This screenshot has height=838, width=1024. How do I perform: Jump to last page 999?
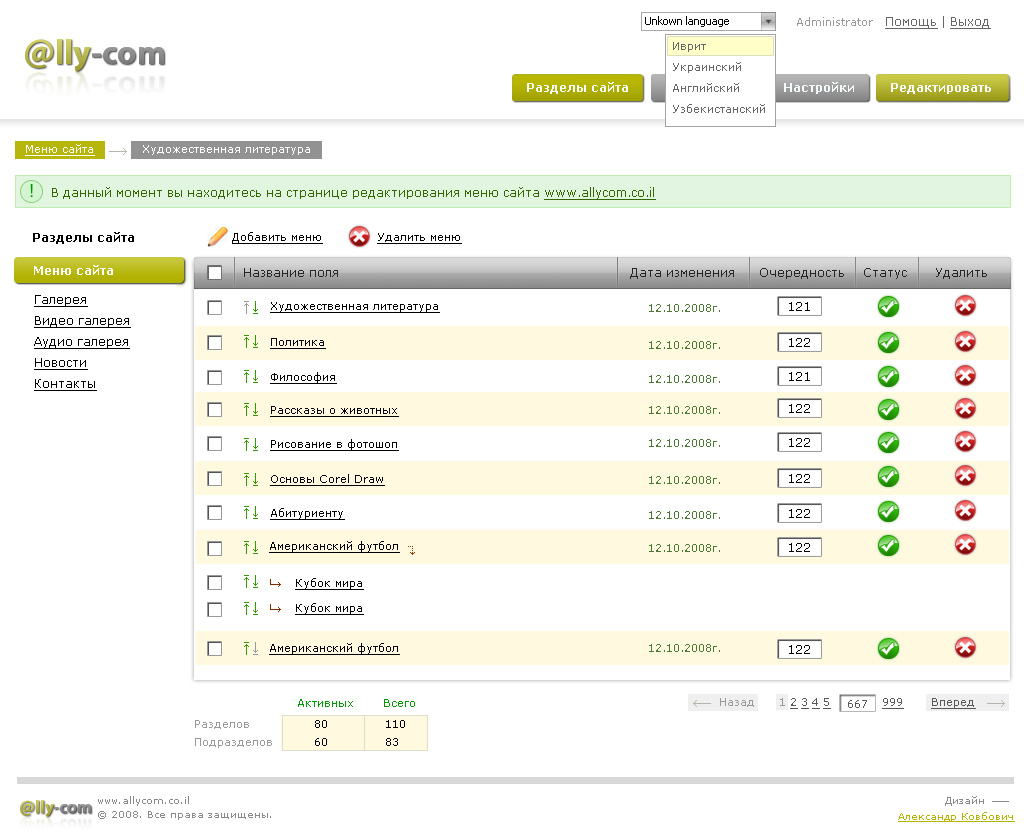[x=892, y=702]
